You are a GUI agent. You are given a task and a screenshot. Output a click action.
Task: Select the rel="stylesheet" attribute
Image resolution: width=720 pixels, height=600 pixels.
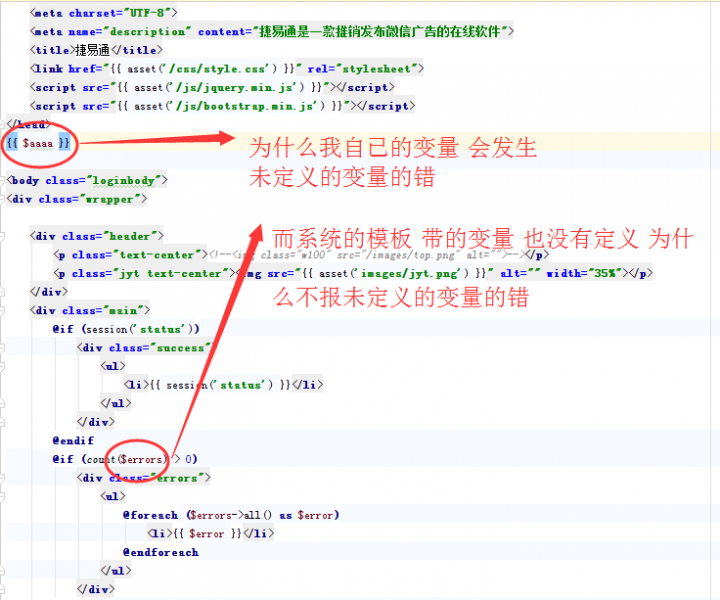(362, 69)
